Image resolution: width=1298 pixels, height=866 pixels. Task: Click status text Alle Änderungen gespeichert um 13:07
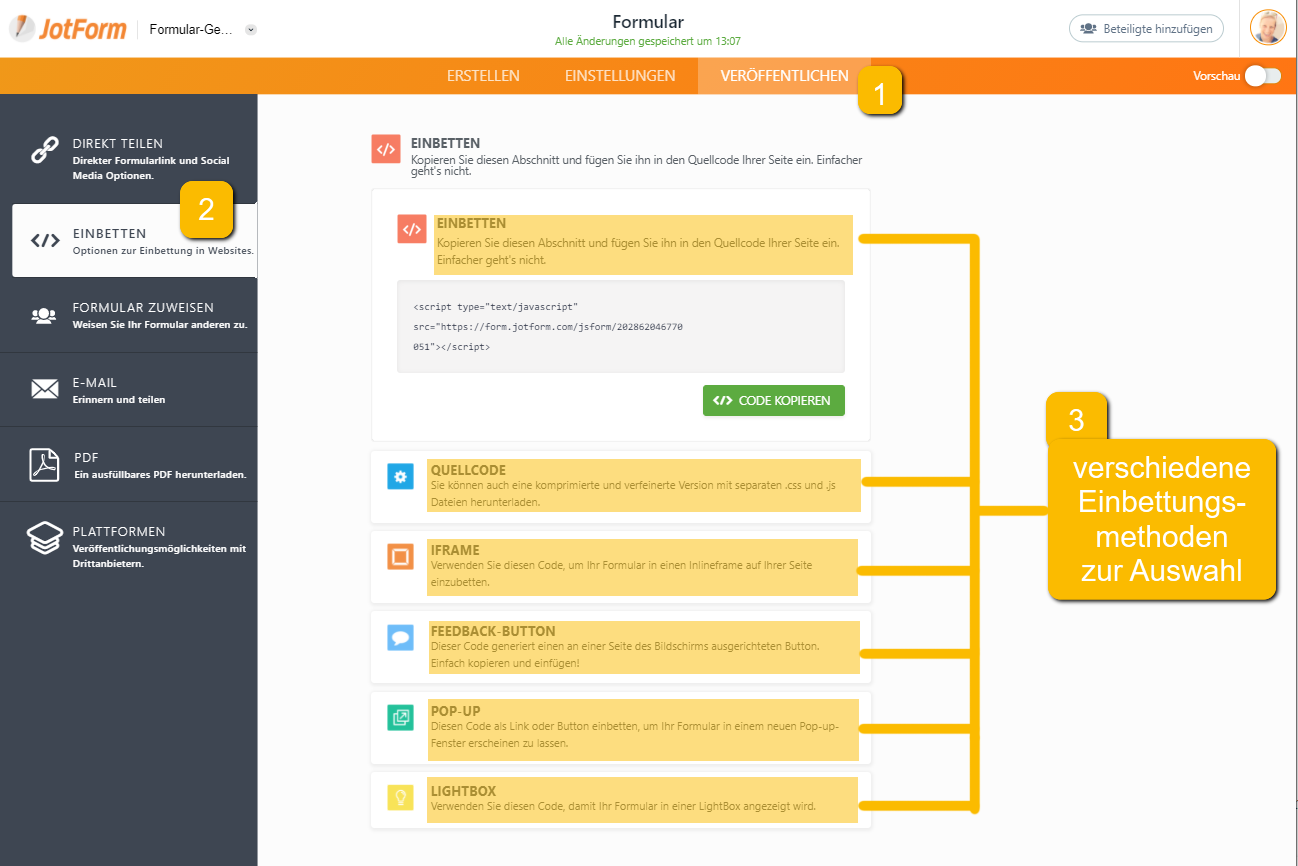coord(648,42)
